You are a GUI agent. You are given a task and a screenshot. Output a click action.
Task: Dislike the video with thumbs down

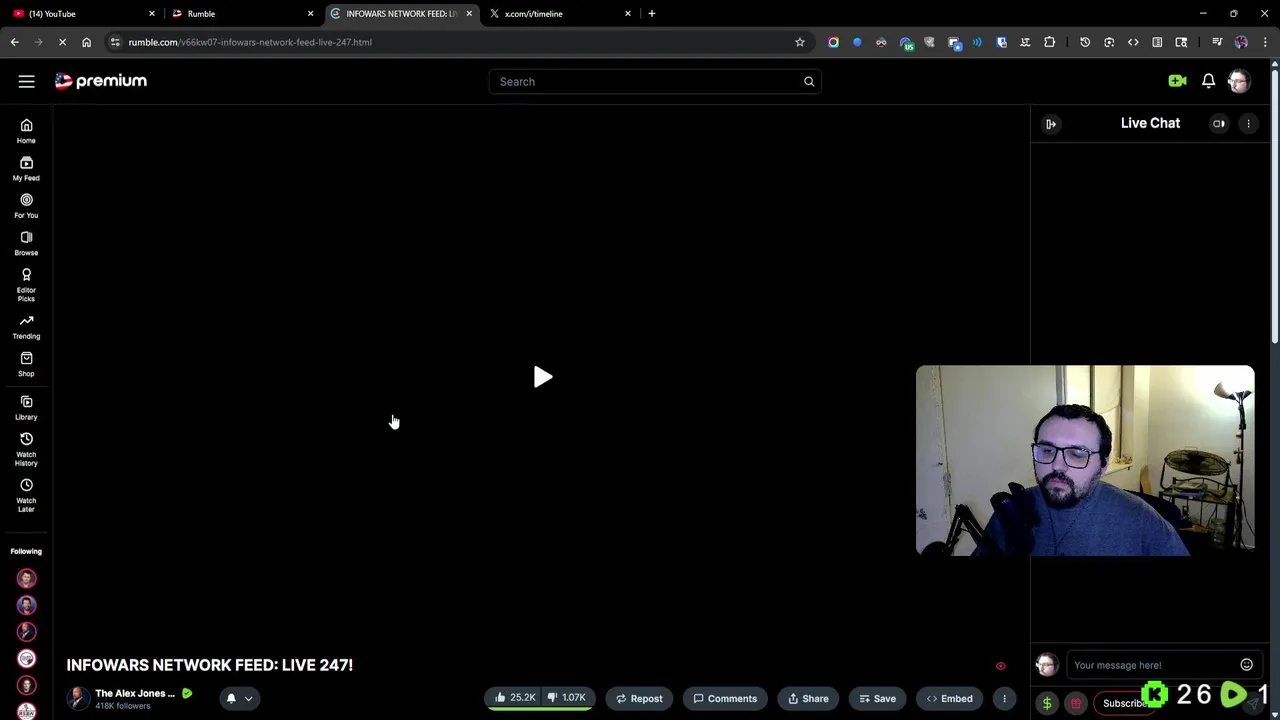(x=567, y=698)
